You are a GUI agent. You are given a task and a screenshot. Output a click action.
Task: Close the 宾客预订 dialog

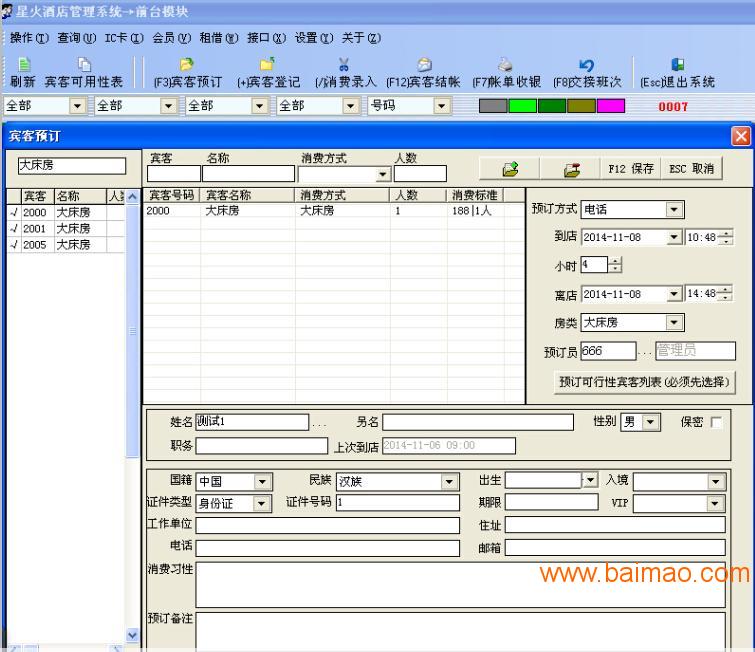(741, 136)
